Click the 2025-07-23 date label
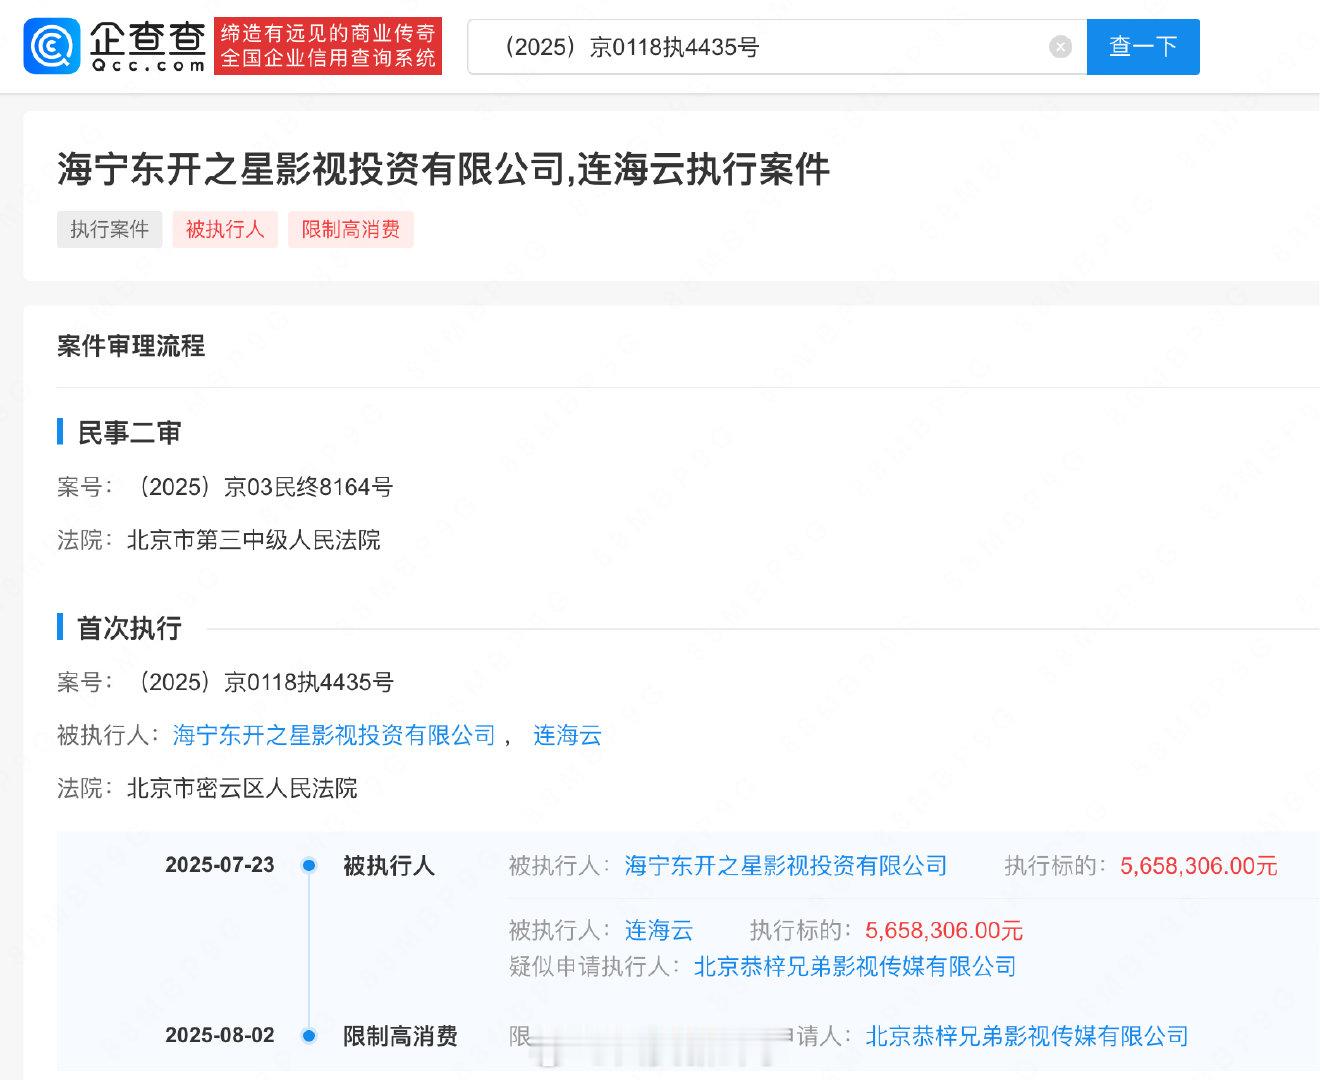Image resolution: width=1320 pixels, height=1080 pixels. click(220, 865)
